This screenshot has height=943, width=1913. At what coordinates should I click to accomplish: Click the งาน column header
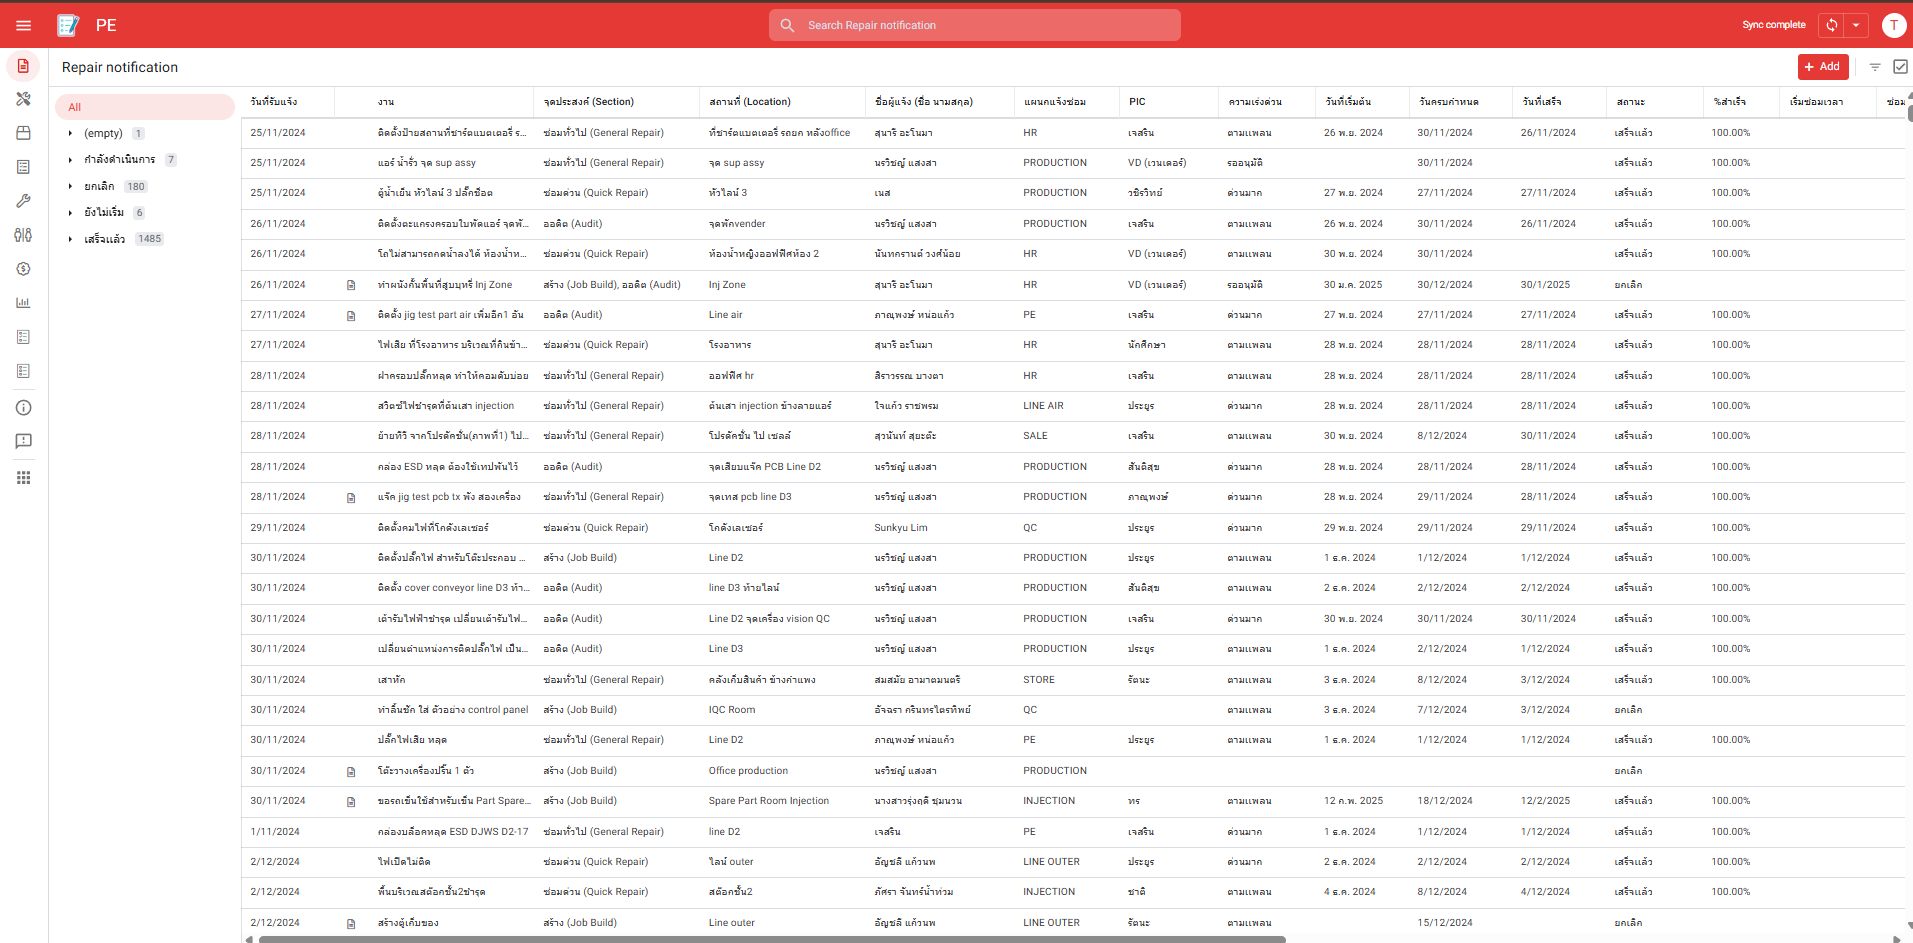[x=435, y=102]
